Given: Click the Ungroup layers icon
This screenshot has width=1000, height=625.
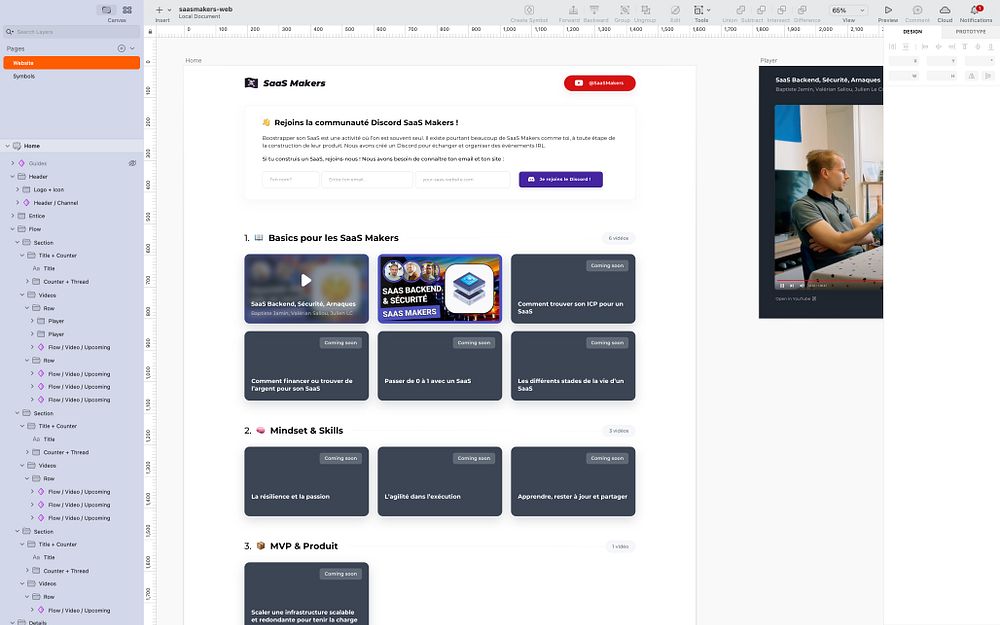Looking at the screenshot, I should click(x=645, y=10).
